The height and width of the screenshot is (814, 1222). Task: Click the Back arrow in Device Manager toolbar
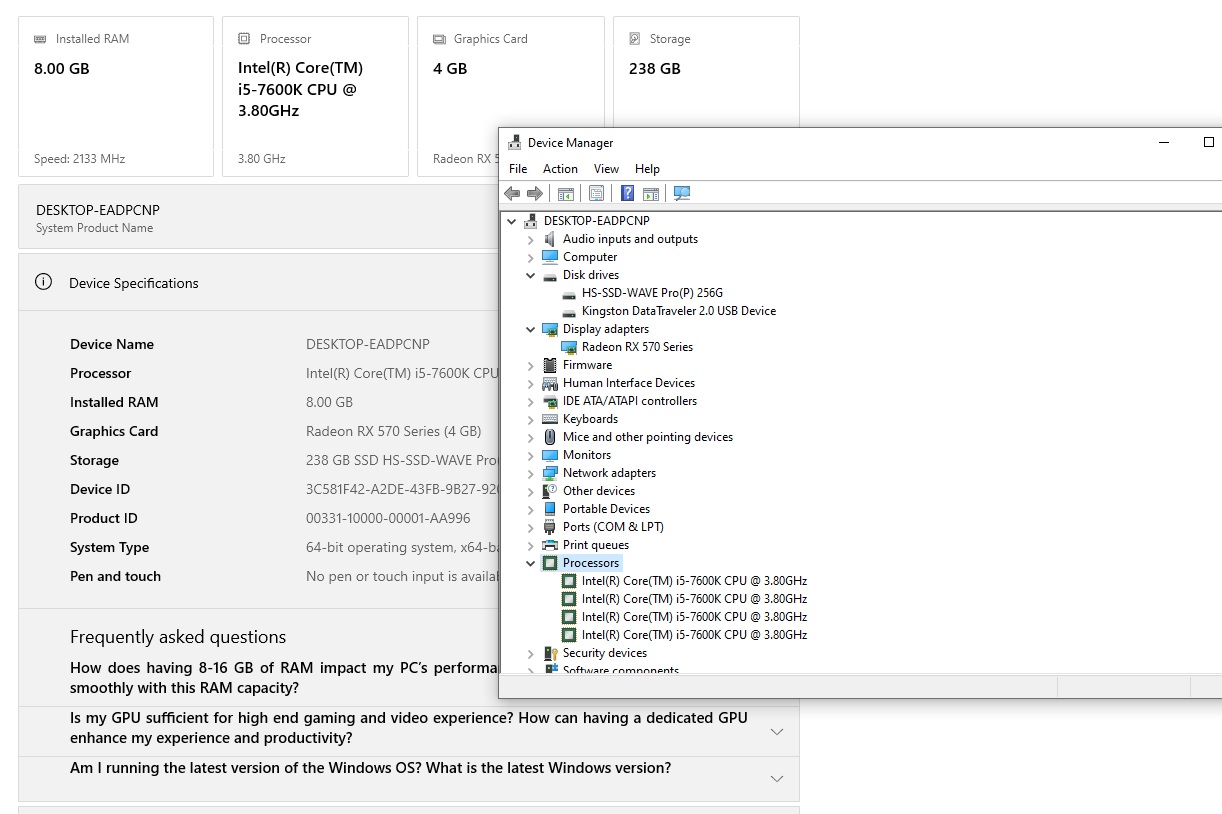point(512,193)
